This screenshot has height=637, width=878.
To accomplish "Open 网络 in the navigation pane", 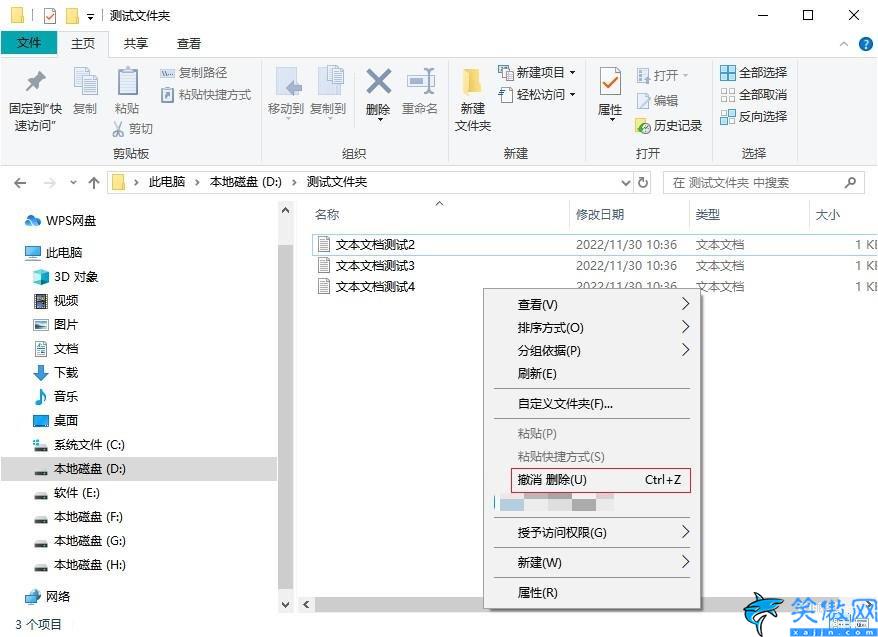I will tap(48, 597).
